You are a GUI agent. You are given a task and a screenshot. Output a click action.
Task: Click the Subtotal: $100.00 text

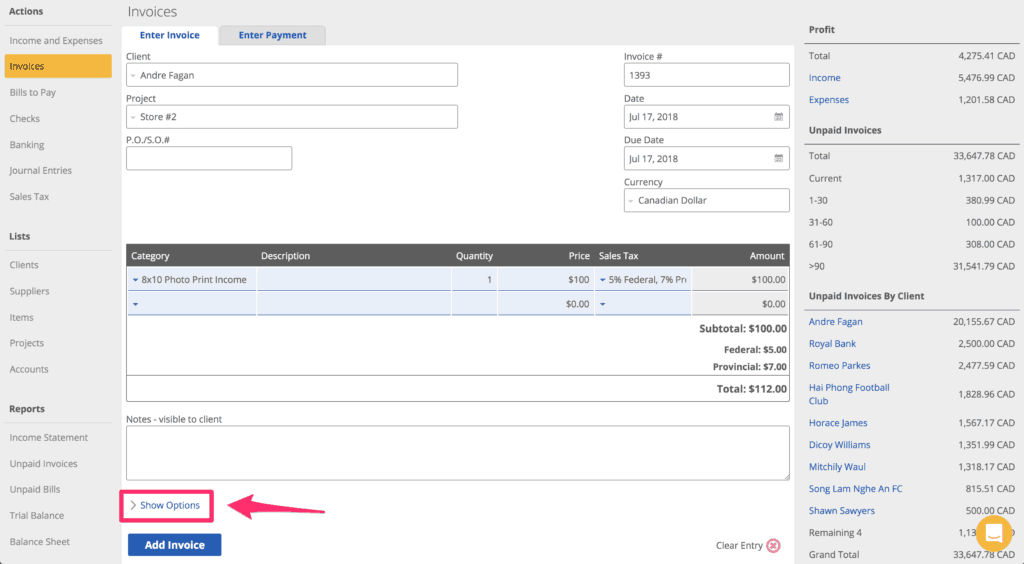pyautogui.click(x=743, y=328)
